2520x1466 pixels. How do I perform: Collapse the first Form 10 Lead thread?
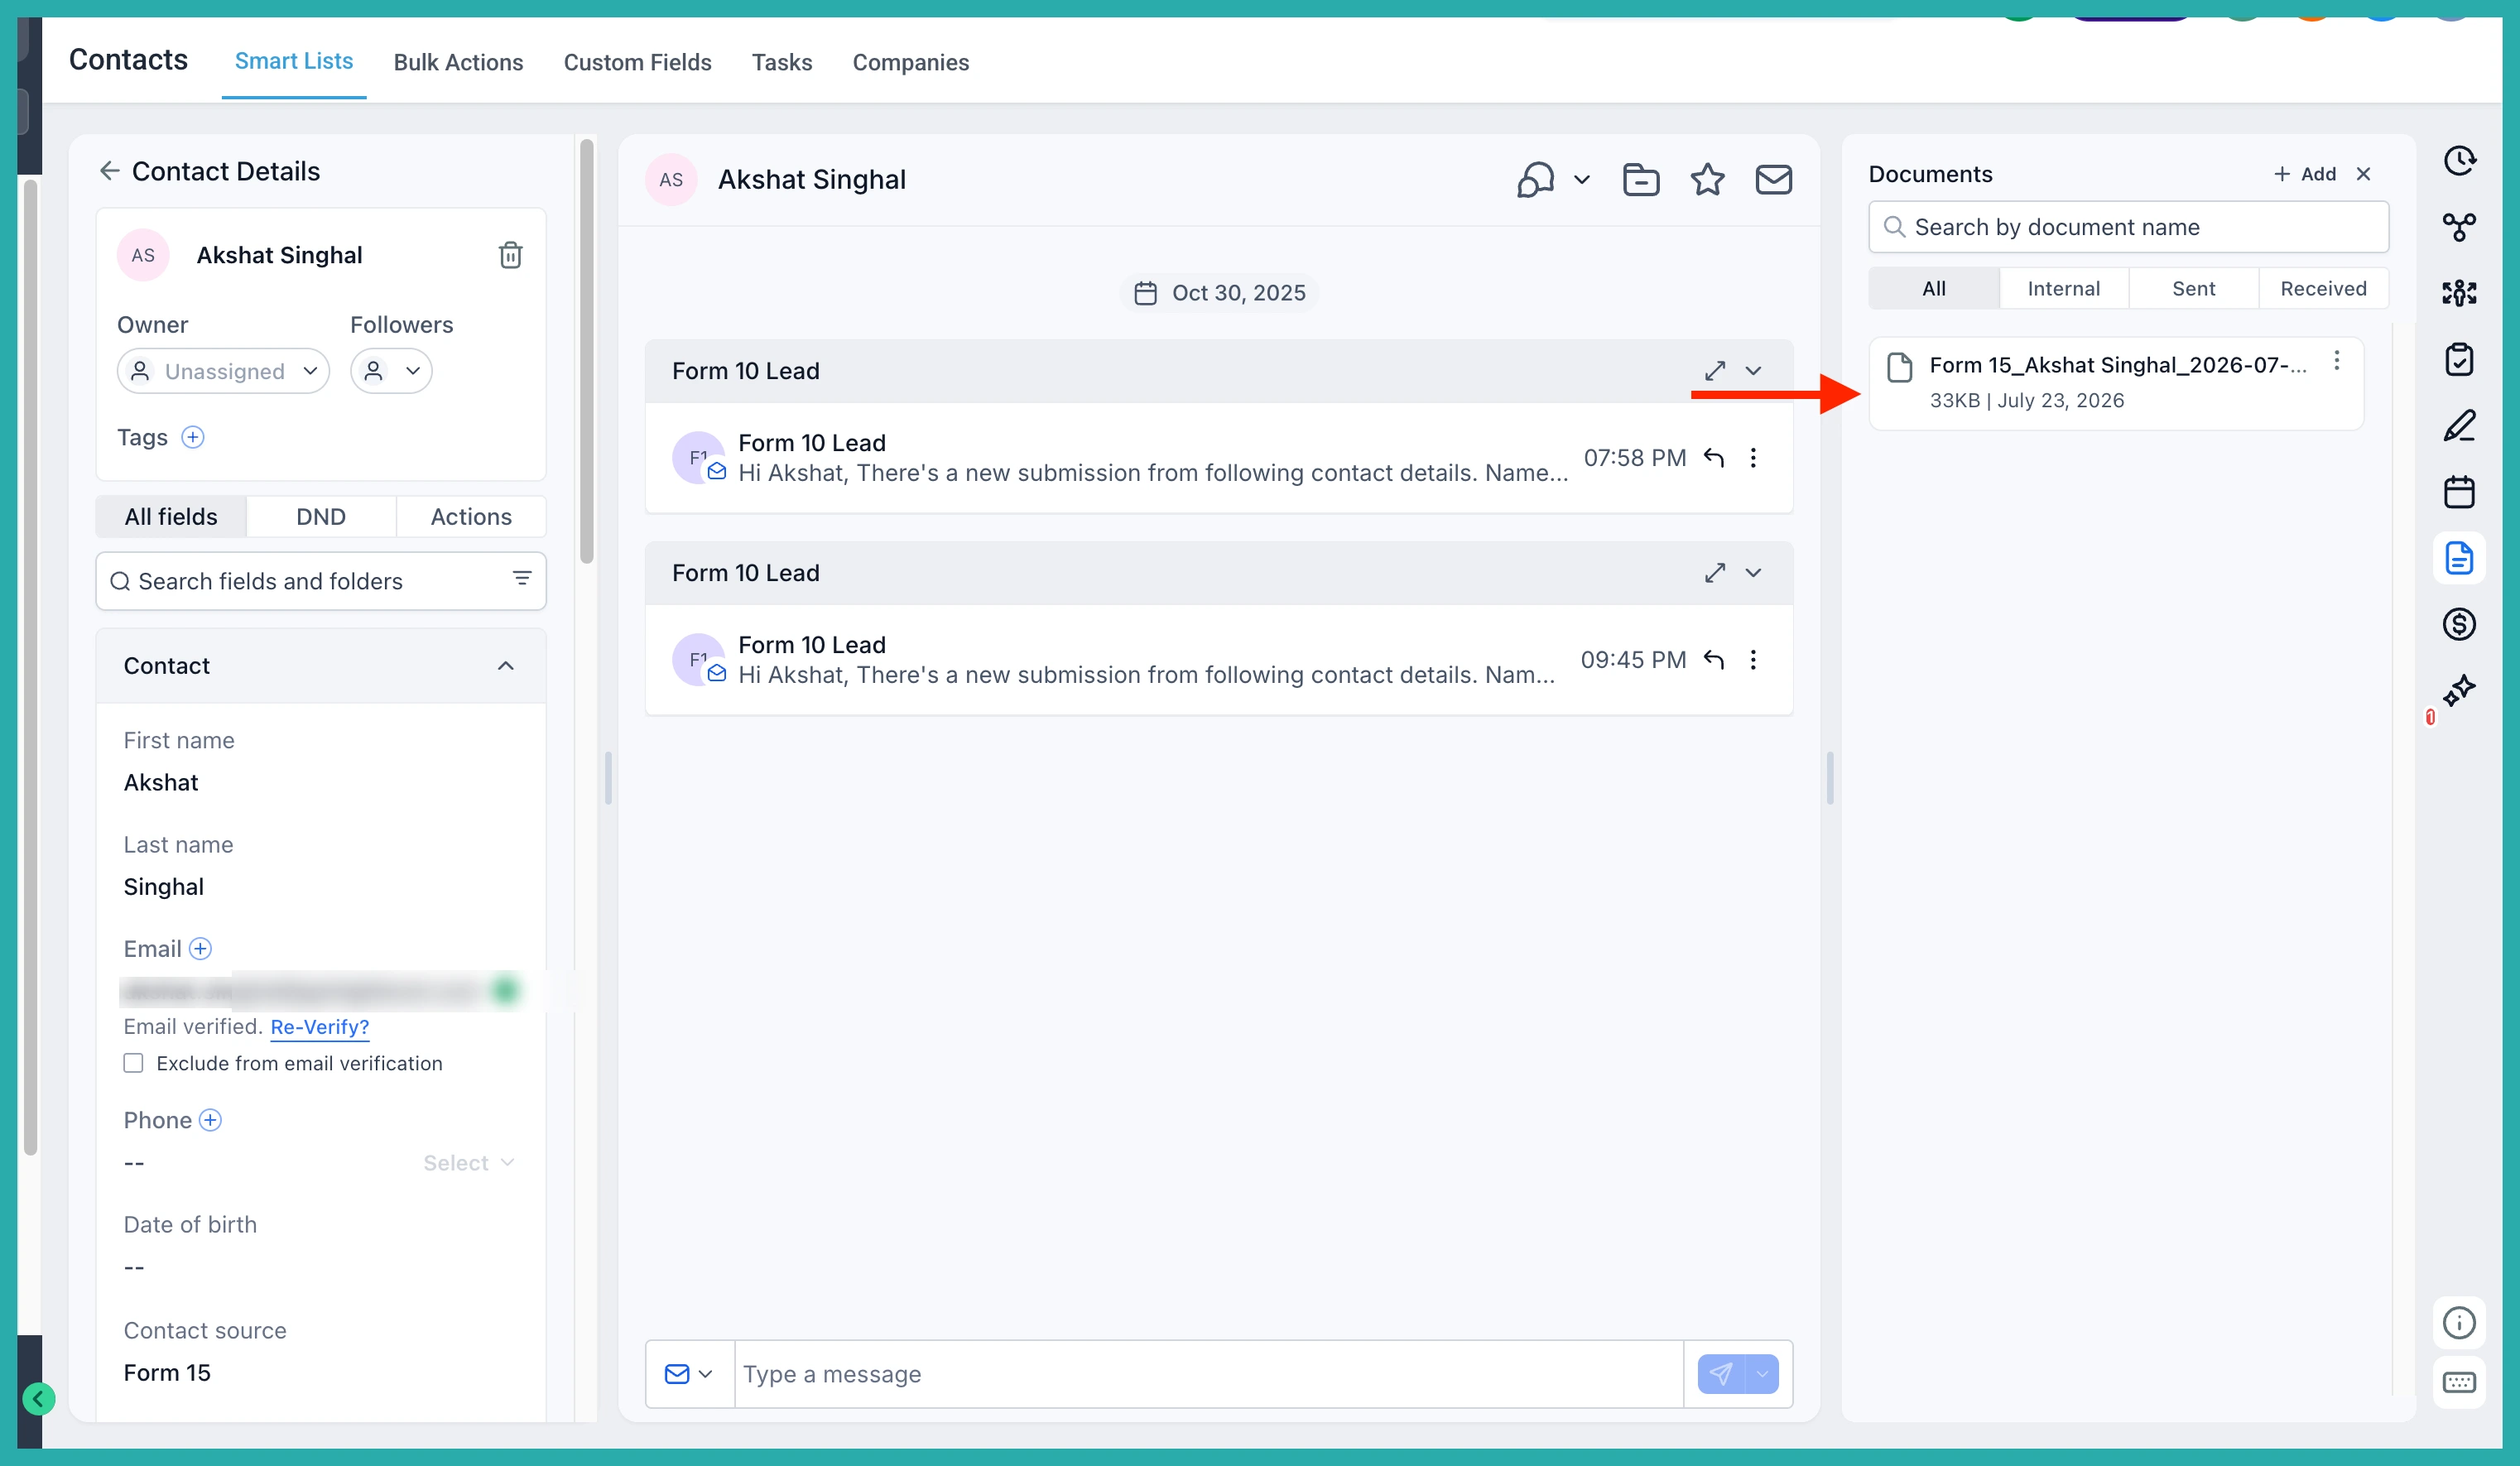(1753, 371)
